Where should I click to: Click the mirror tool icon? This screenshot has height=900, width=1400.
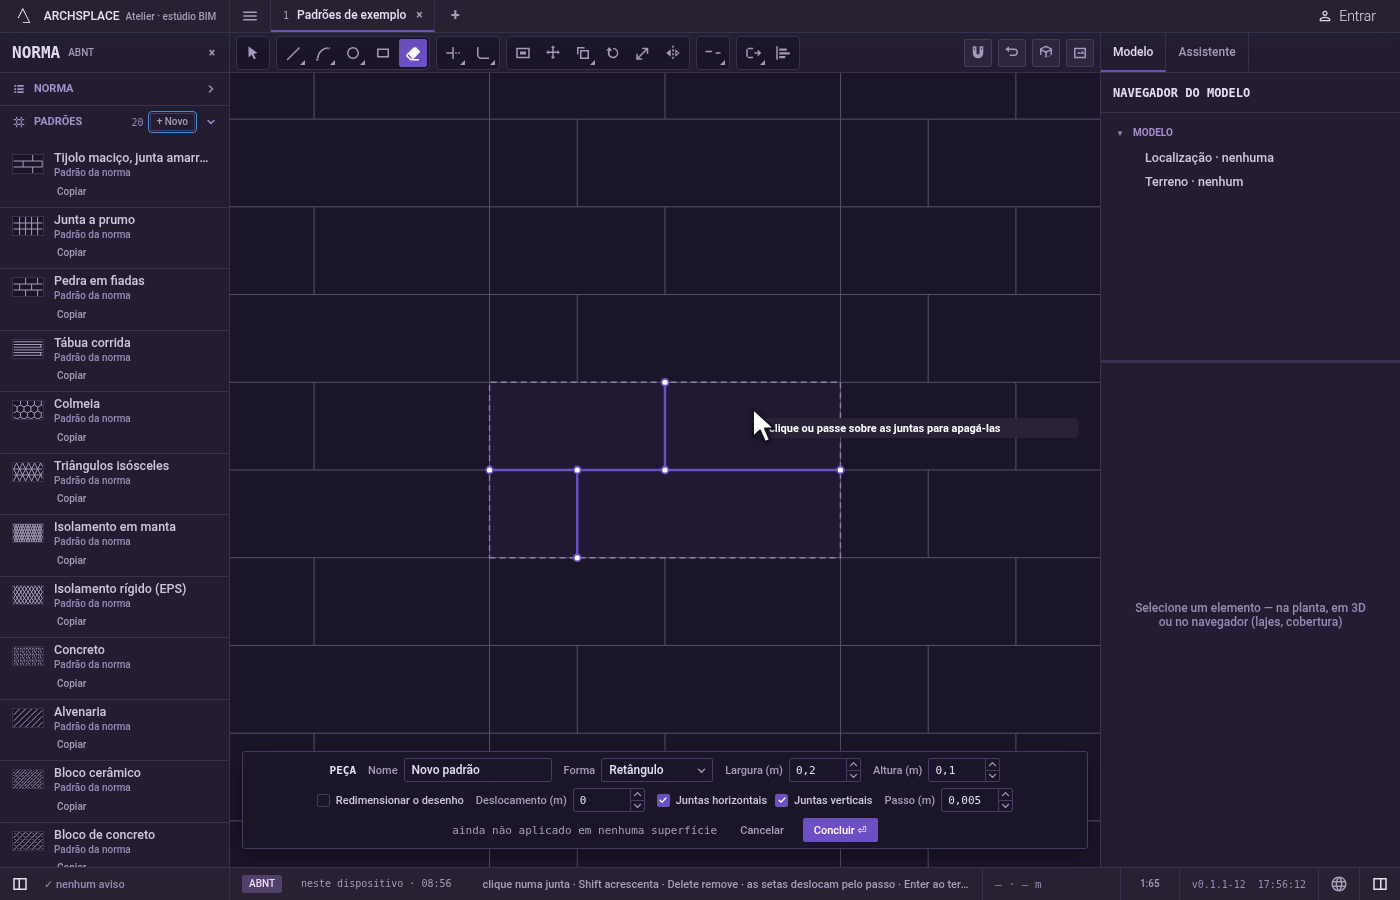(673, 53)
